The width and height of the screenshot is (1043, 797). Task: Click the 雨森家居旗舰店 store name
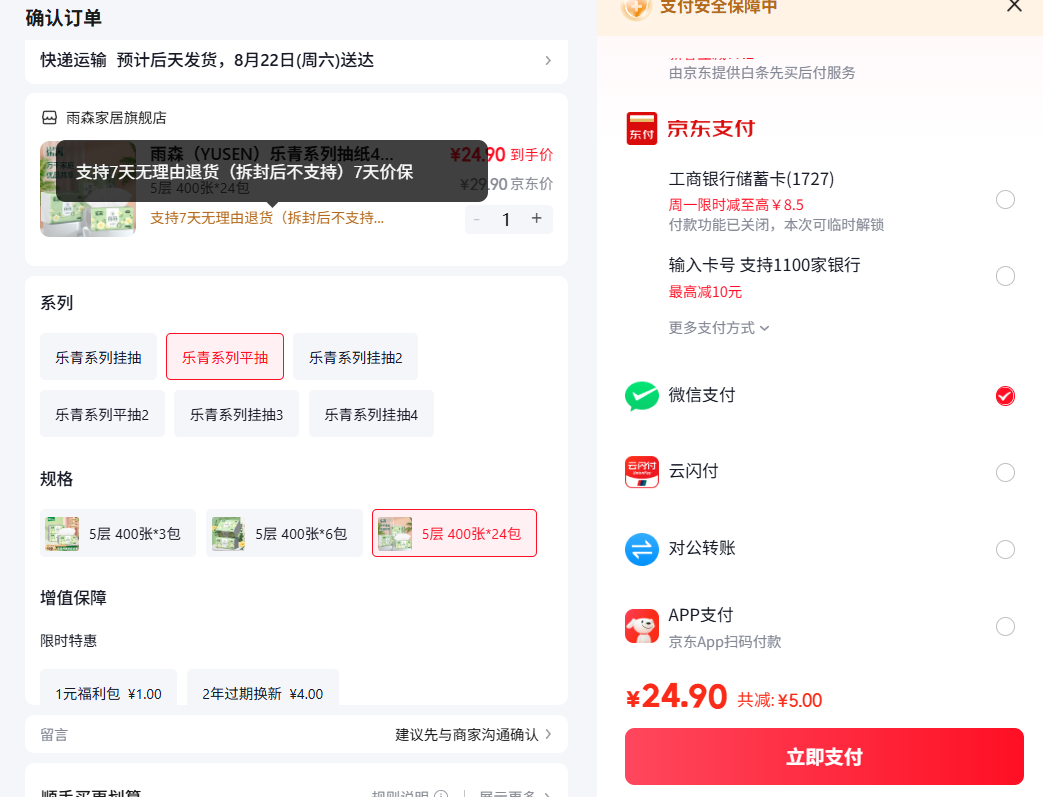tap(116, 118)
